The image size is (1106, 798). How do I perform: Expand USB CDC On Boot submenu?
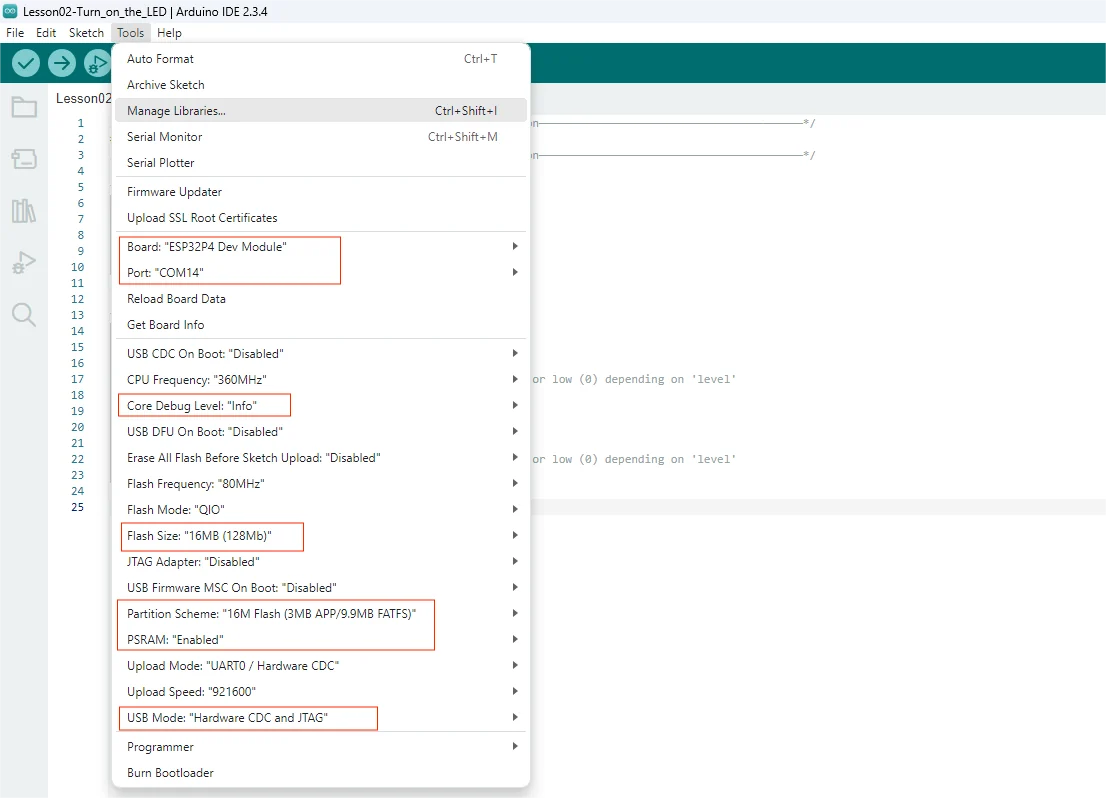pyautogui.click(x=321, y=353)
